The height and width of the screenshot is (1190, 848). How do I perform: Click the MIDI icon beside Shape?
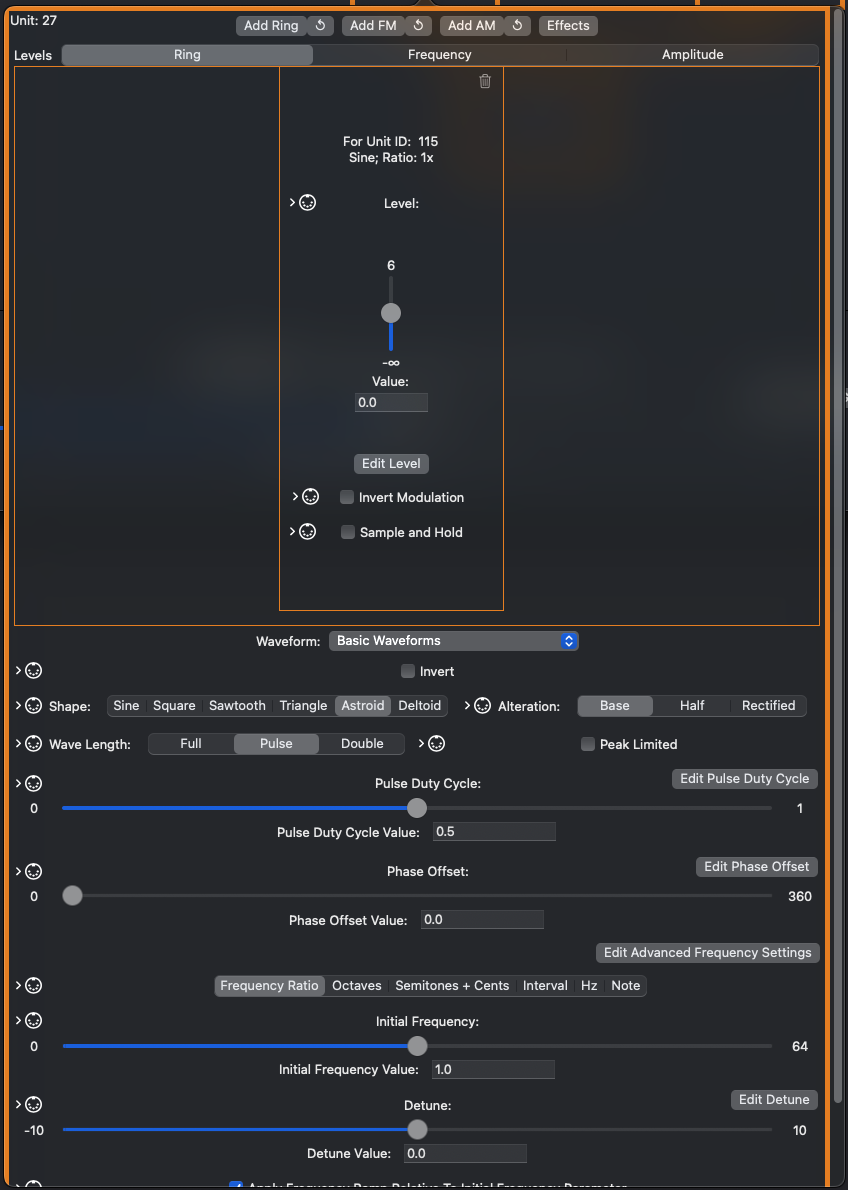tap(33, 706)
